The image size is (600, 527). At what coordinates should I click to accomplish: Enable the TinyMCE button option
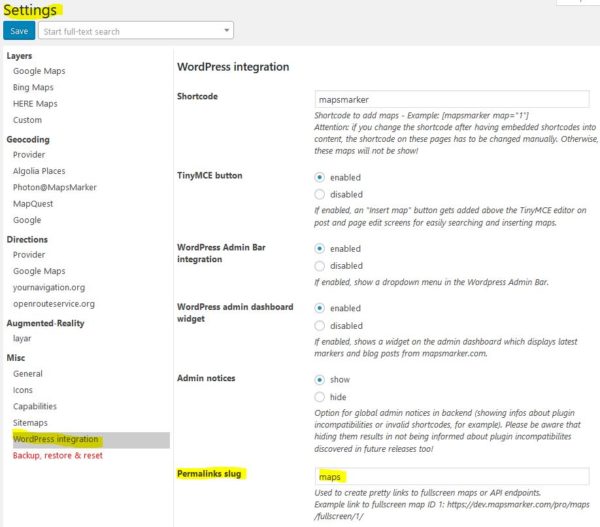(x=320, y=177)
